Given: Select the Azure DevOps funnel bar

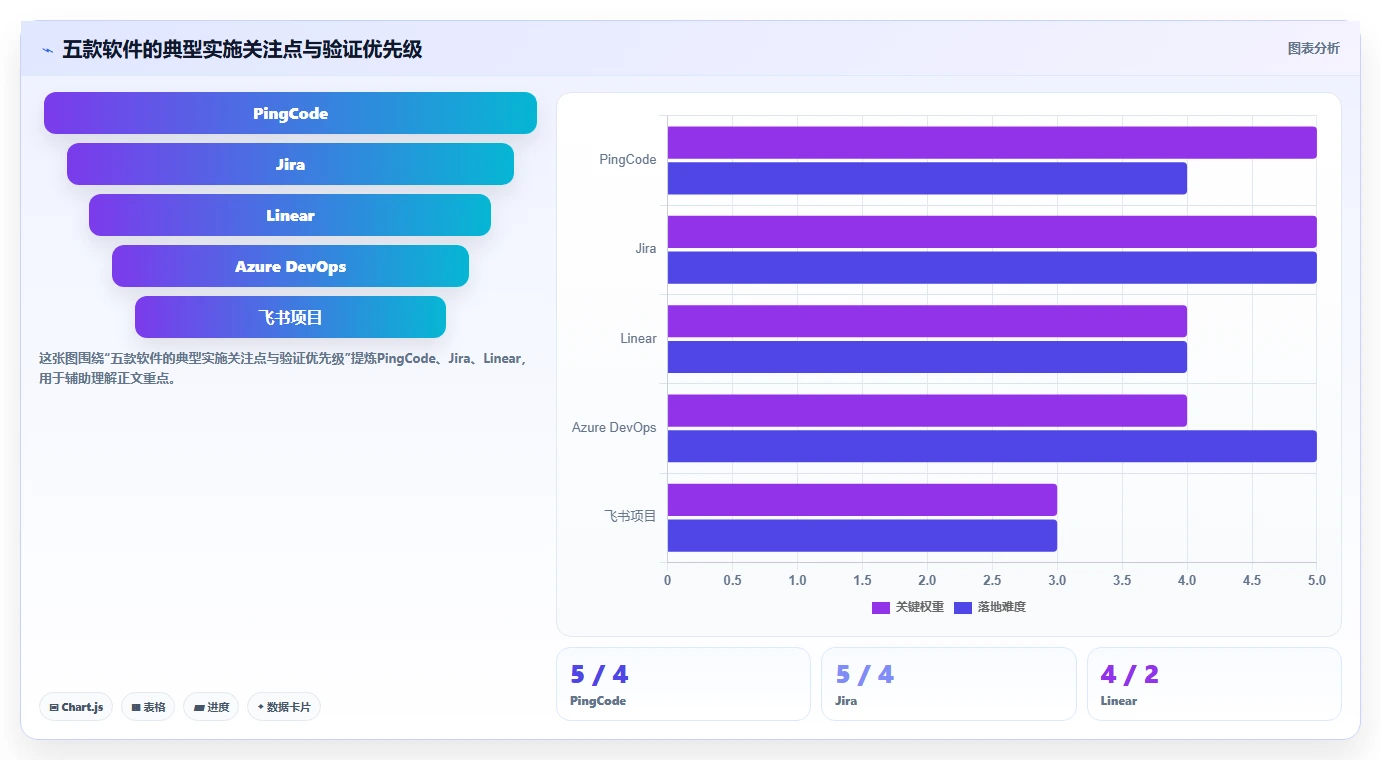Looking at the screenshot, I should coord(290,266).
